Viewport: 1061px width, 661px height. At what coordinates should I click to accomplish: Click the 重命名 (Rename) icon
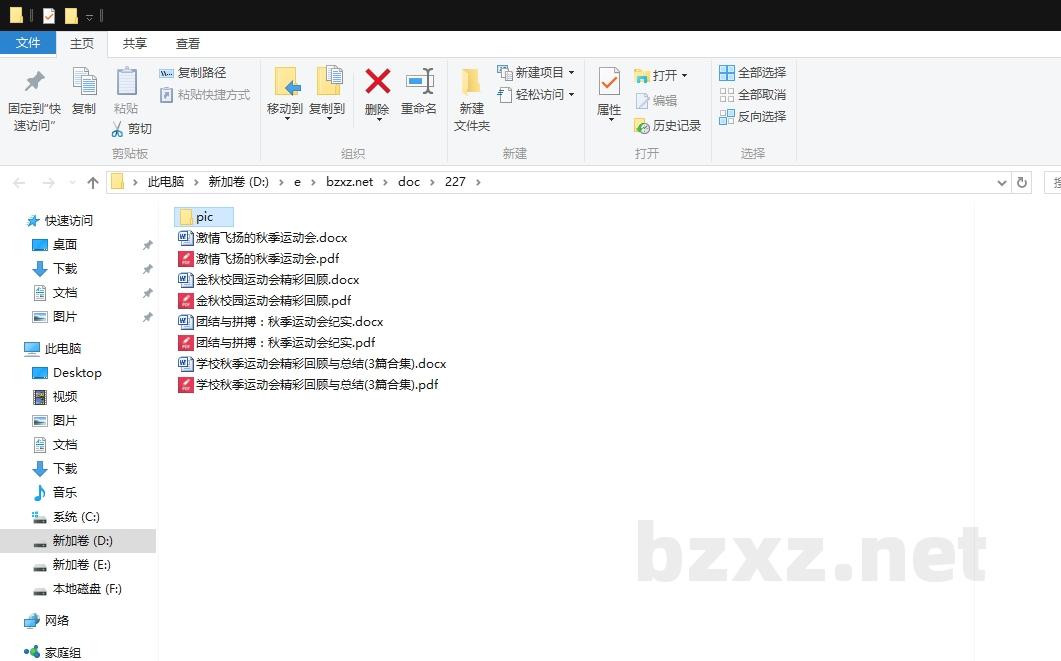(420, 95)
